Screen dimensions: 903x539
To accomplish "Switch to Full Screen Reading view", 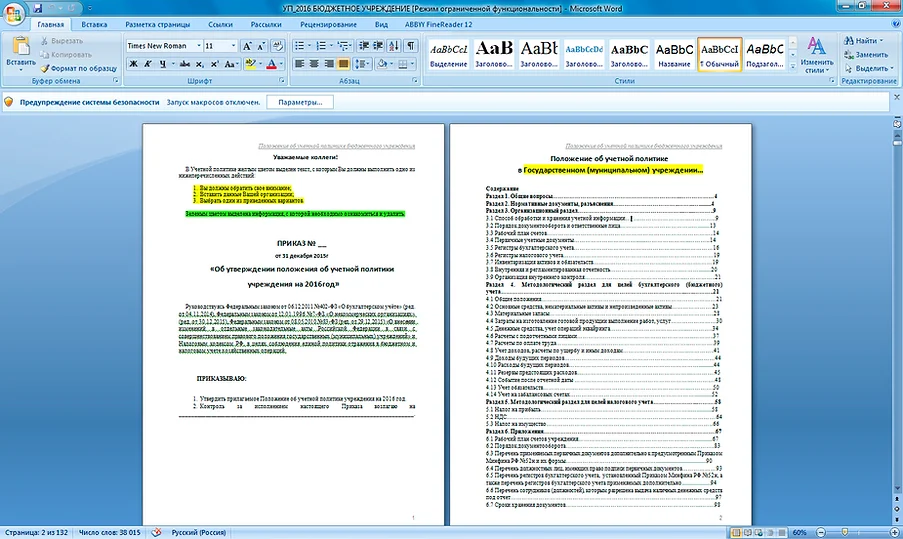I will pyautogui.click(x=748, y=533).
